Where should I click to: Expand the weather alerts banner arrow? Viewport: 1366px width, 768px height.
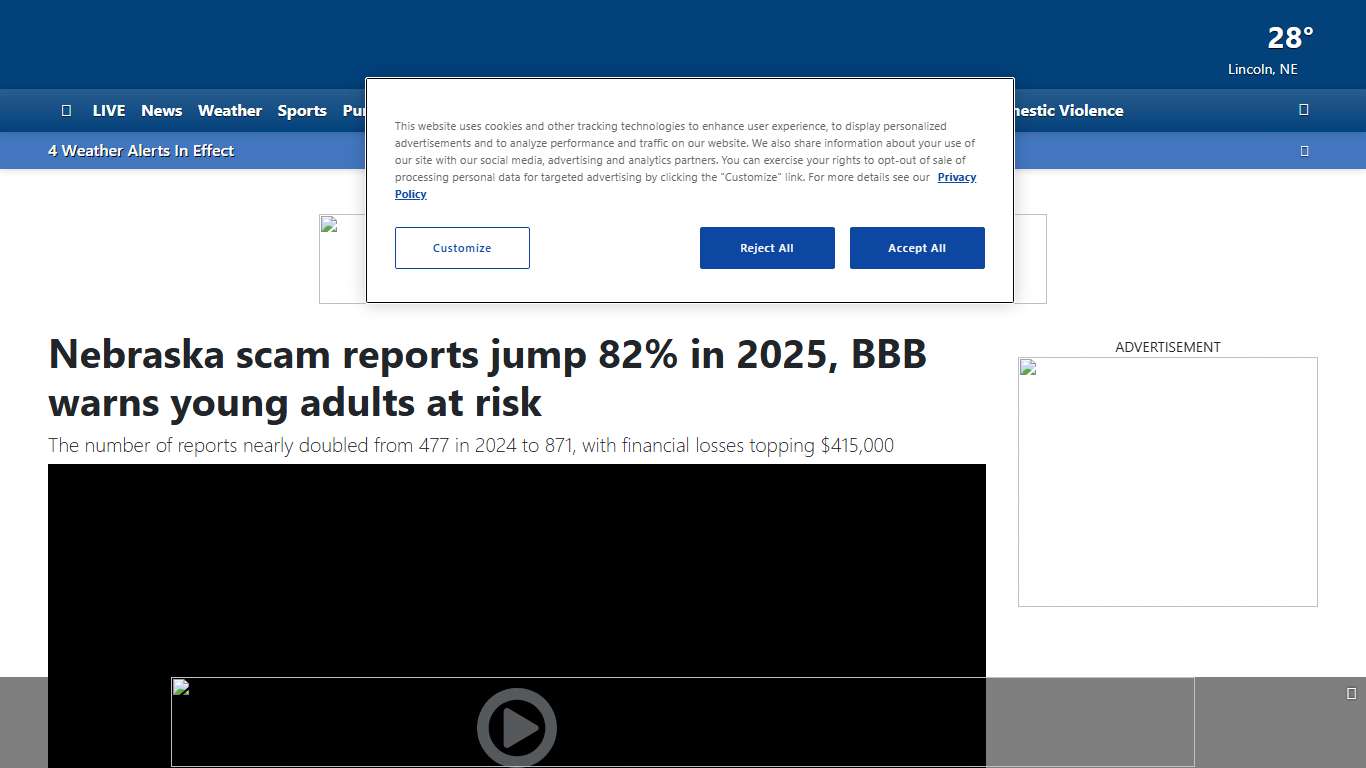1304,150
